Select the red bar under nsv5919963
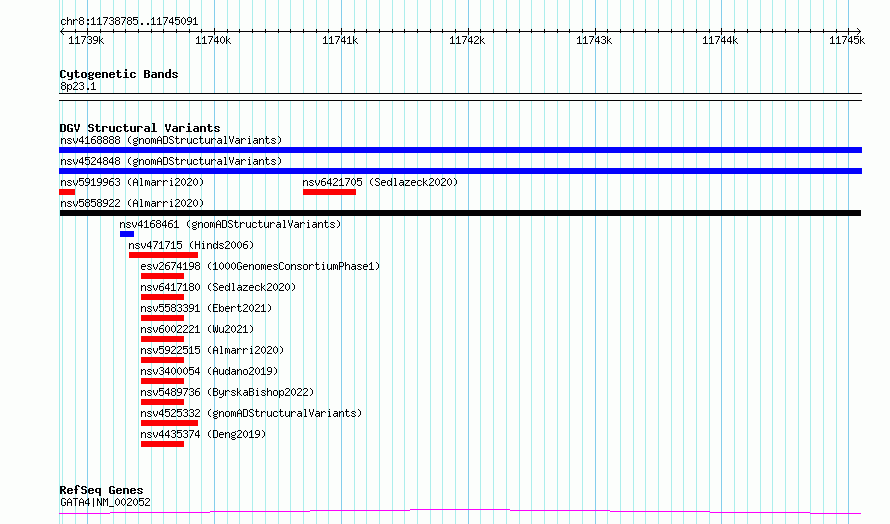Screen dimensions: 890x524 click(x=67, y=192)
